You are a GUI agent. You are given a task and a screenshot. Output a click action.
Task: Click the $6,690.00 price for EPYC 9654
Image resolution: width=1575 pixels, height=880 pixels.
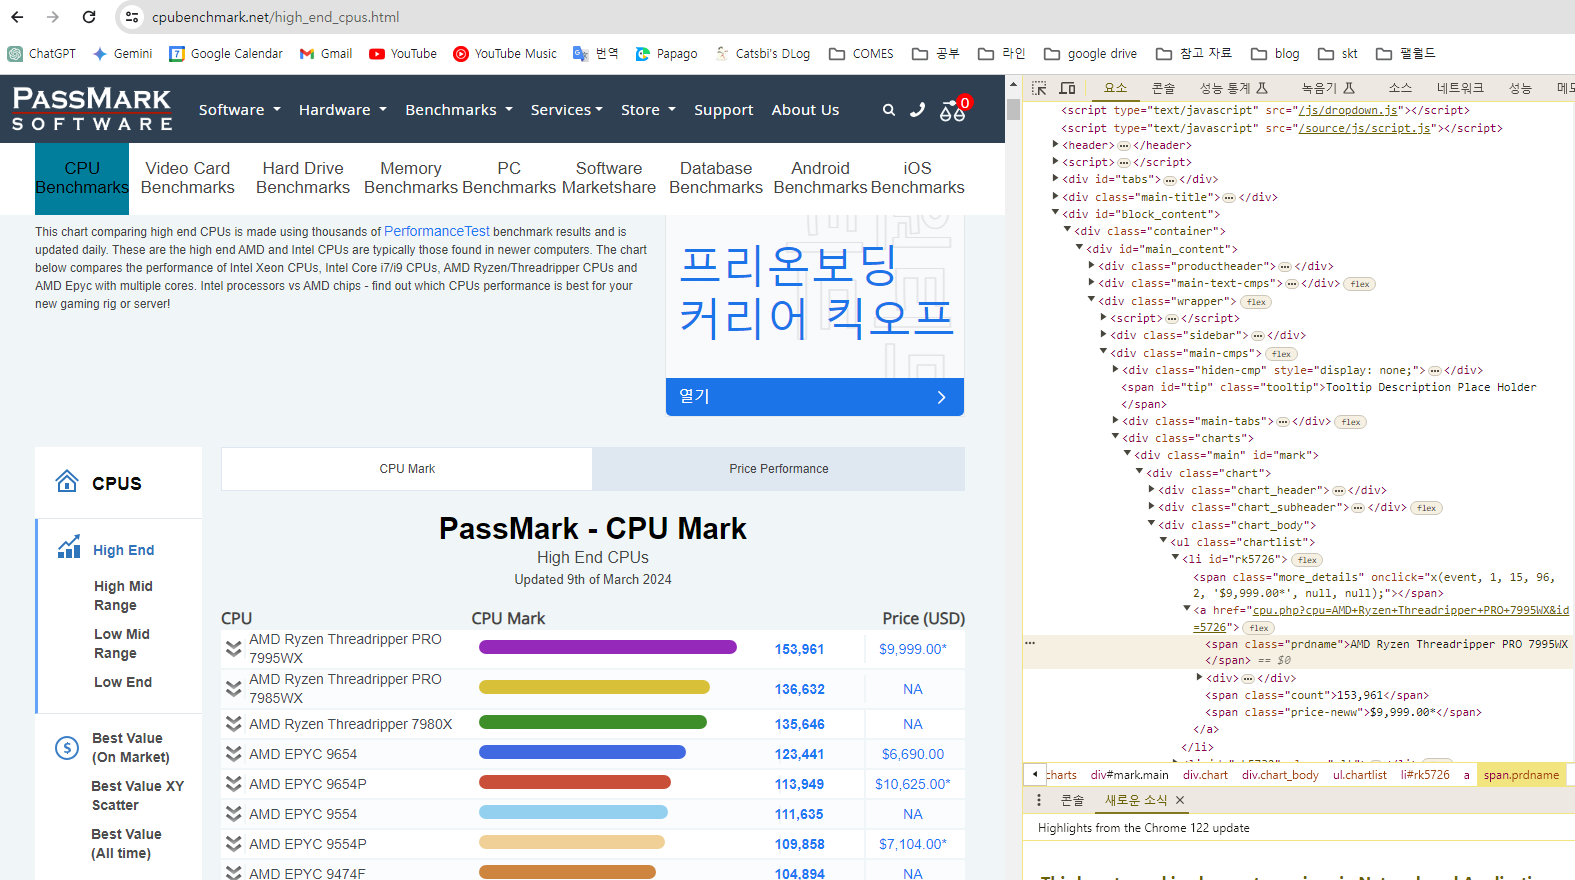click(912, 754)
